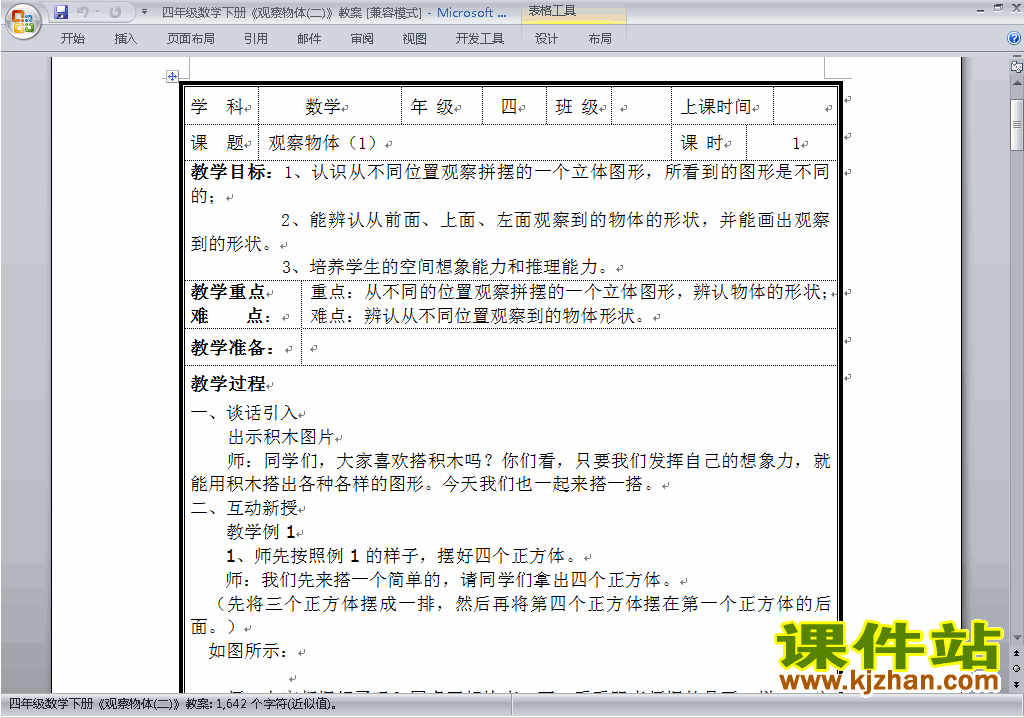Click the 观察物体（1） title cell
The width and height of the screenshot is (1024, 718).
465,142
